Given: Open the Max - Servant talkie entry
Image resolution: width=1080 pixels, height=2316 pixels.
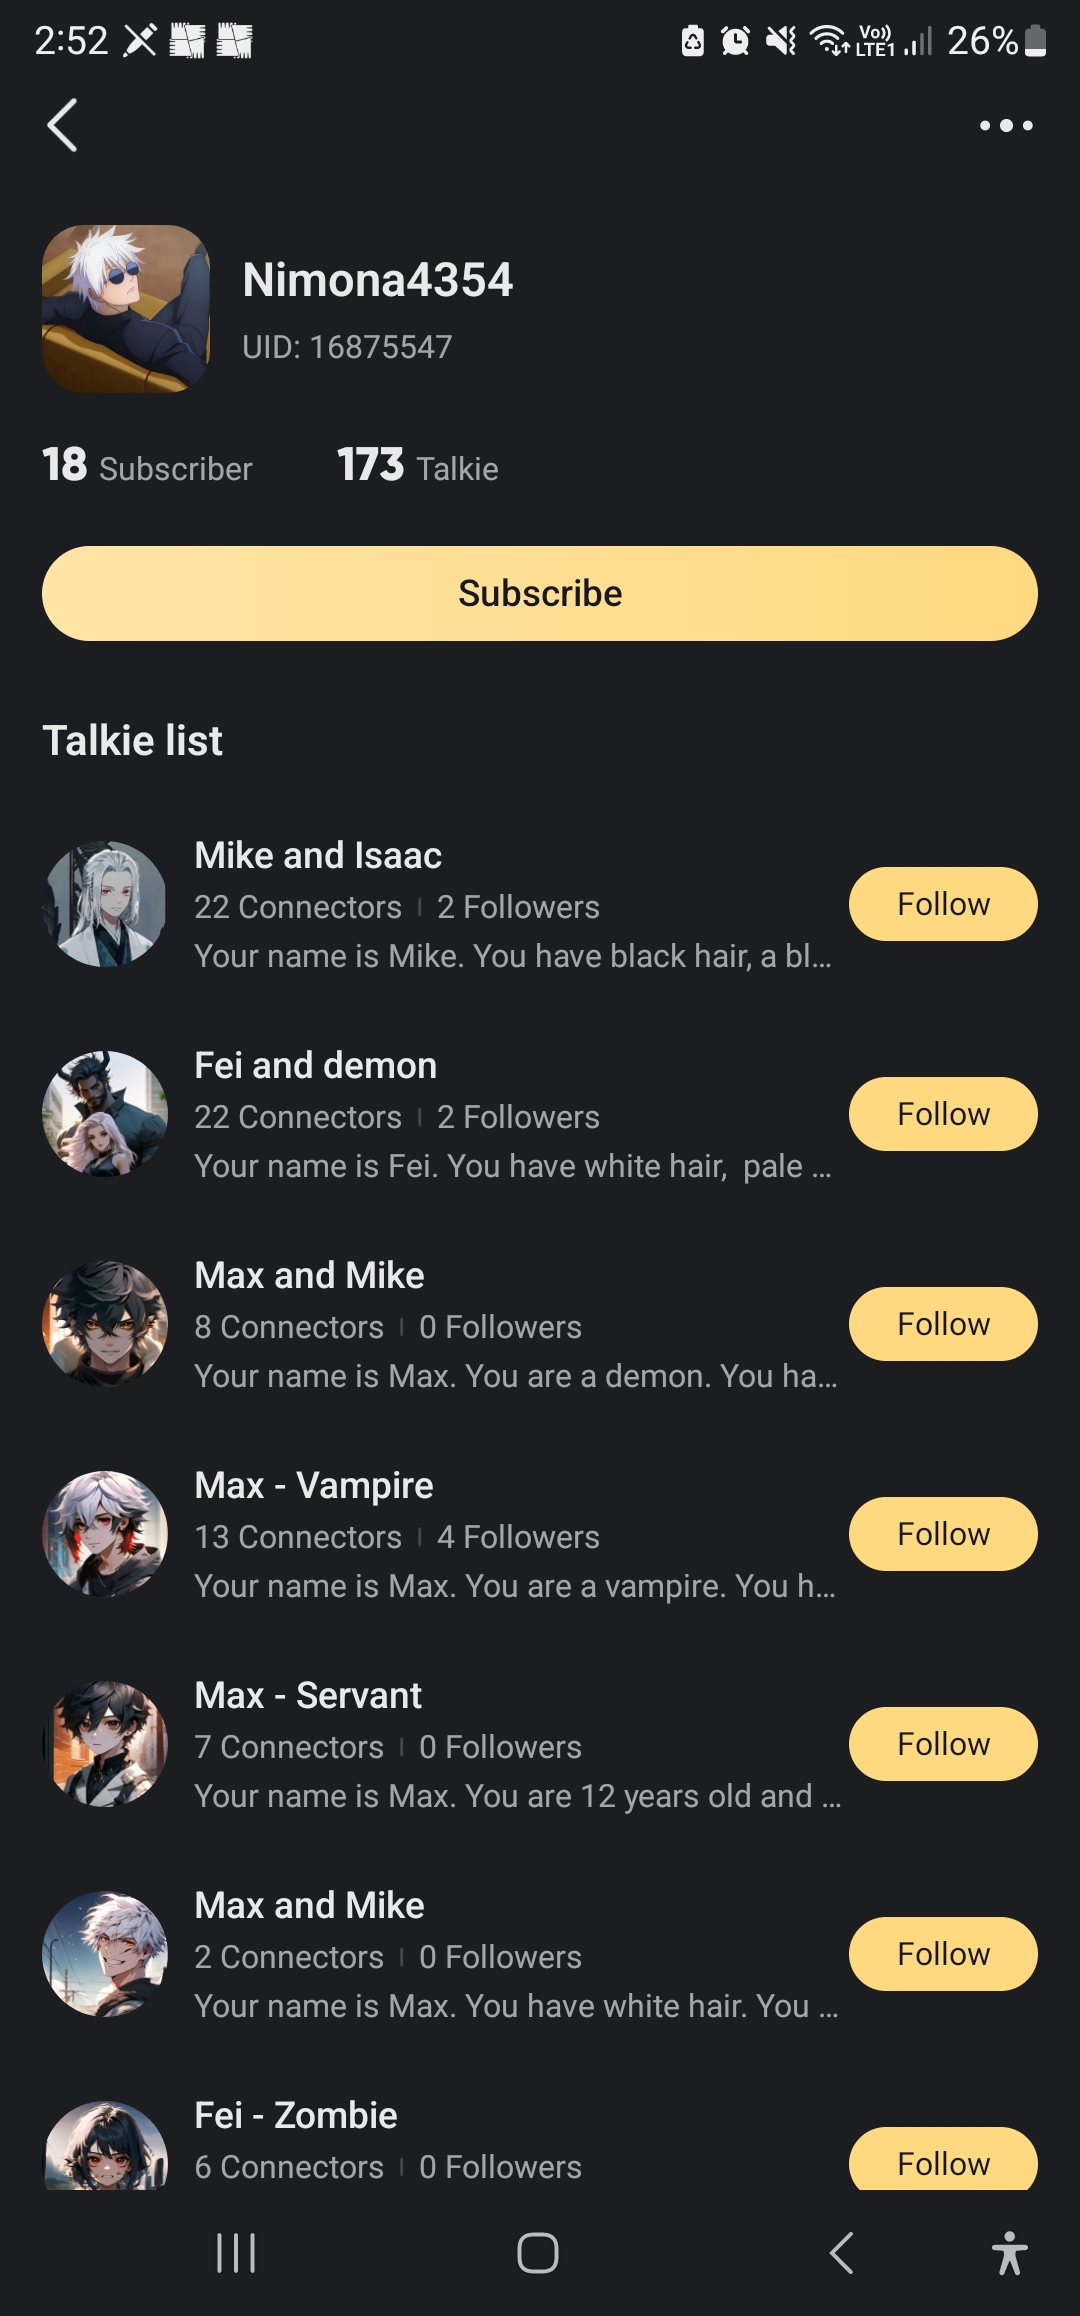Looking at the screenshot, I should pos(500,1745).
